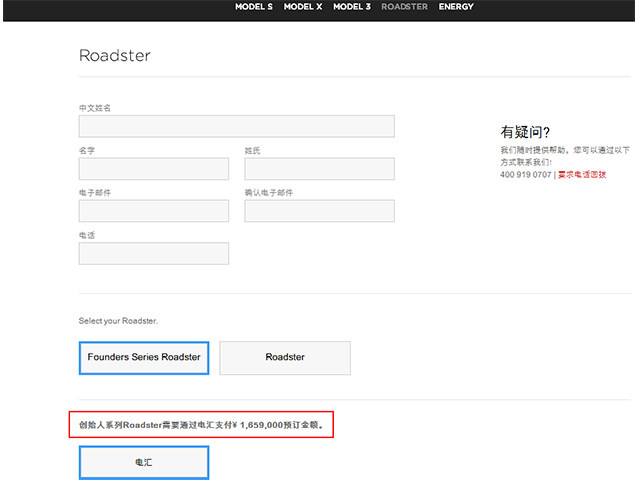Go to the Model X page

point(302,7)
